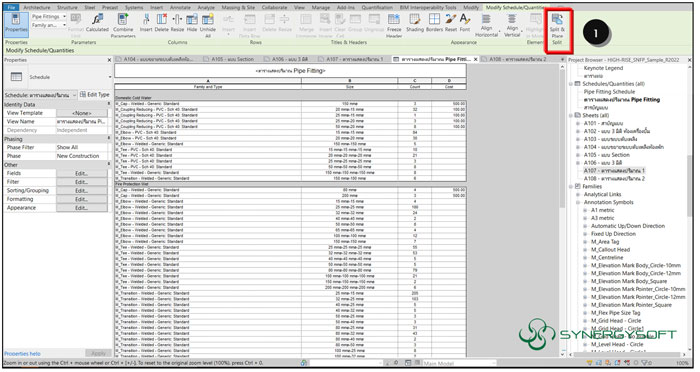Open the Schedule type selector dropdown
This screenshot has width=700, height=372.
click(x=110, y=77)
